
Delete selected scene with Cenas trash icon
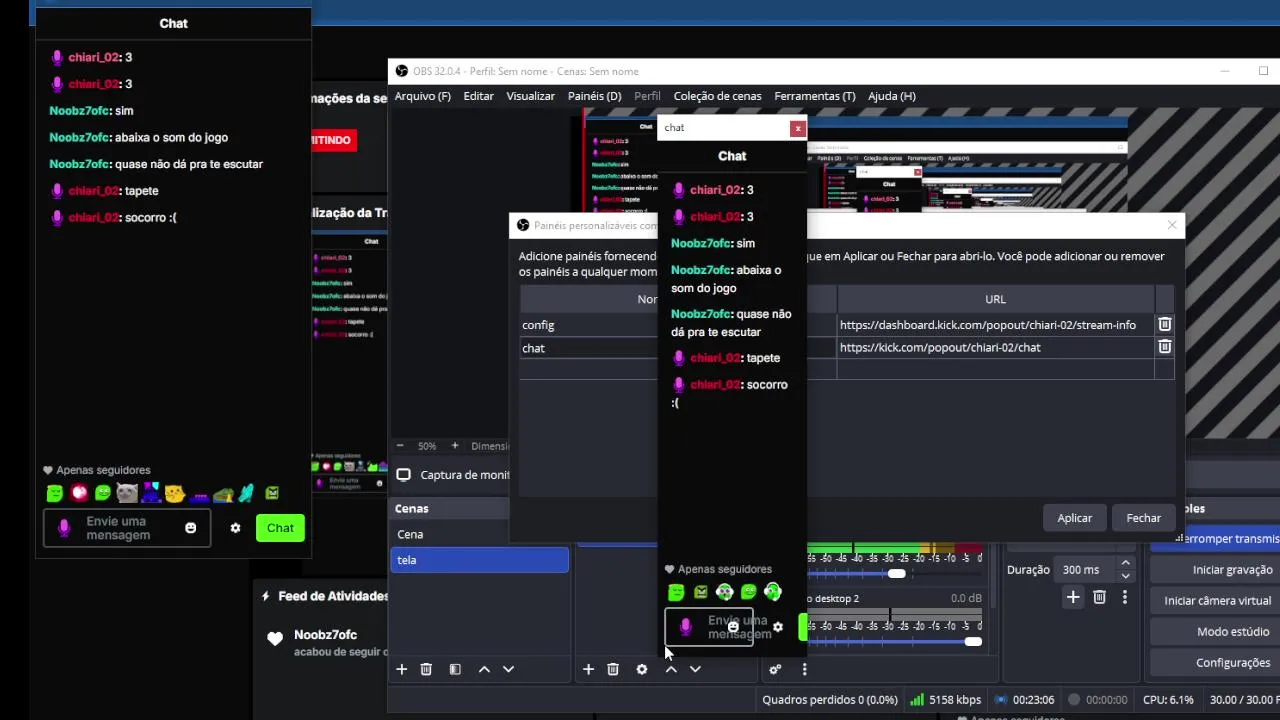(x=426, y=669)
